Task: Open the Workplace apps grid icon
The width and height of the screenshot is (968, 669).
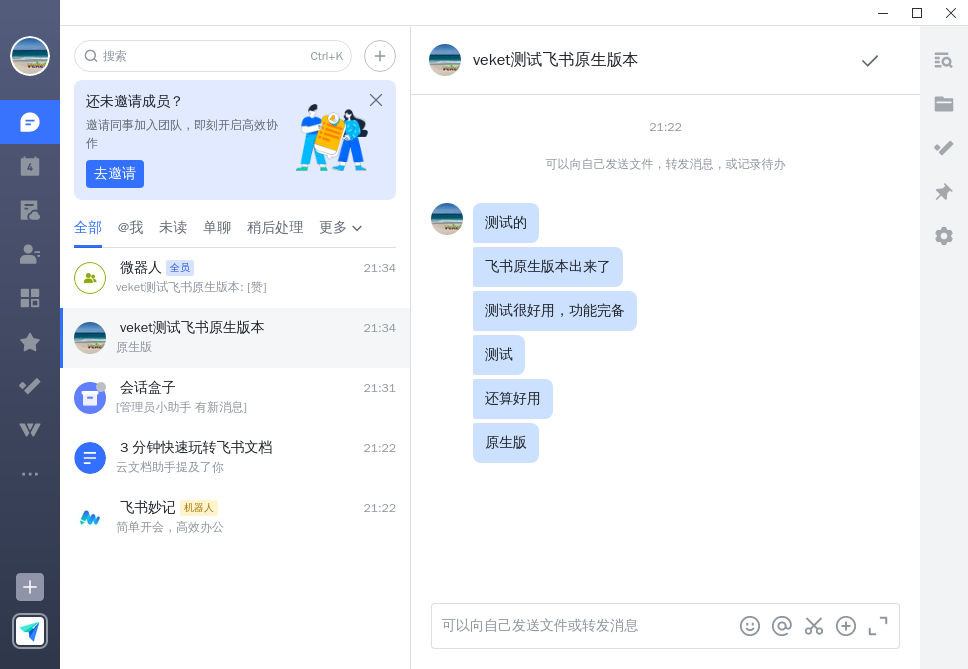Action: click(30, 298)
